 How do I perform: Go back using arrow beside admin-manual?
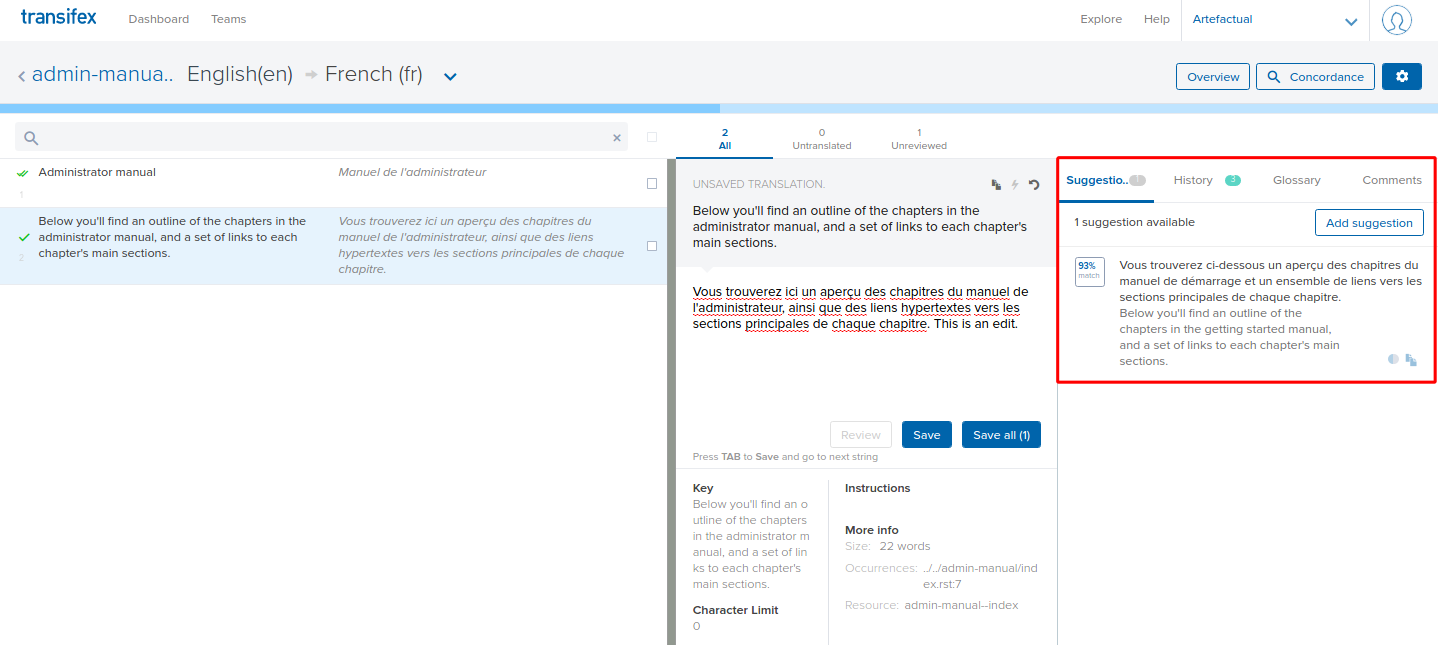pyautogui.click(x=22, y=76)
